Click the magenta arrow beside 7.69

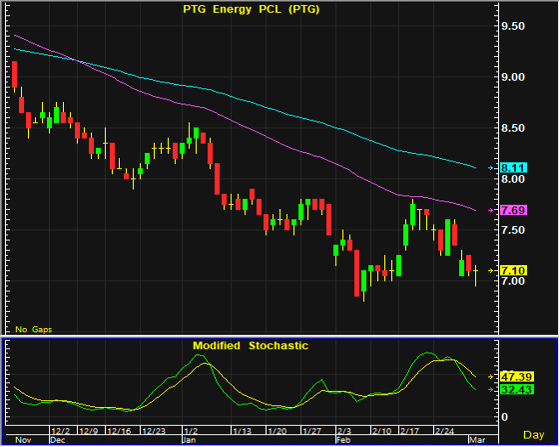coord(491,210)
